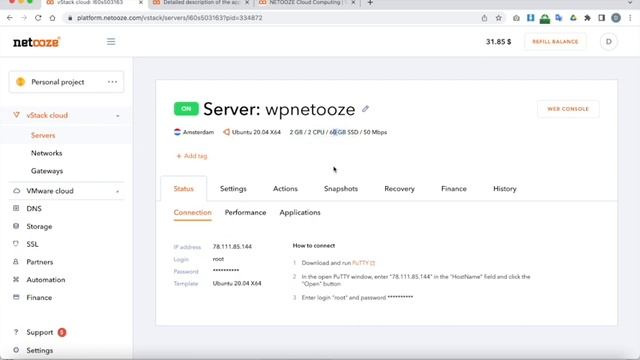Go back using browser back arrow

click(x=10, y=18)
